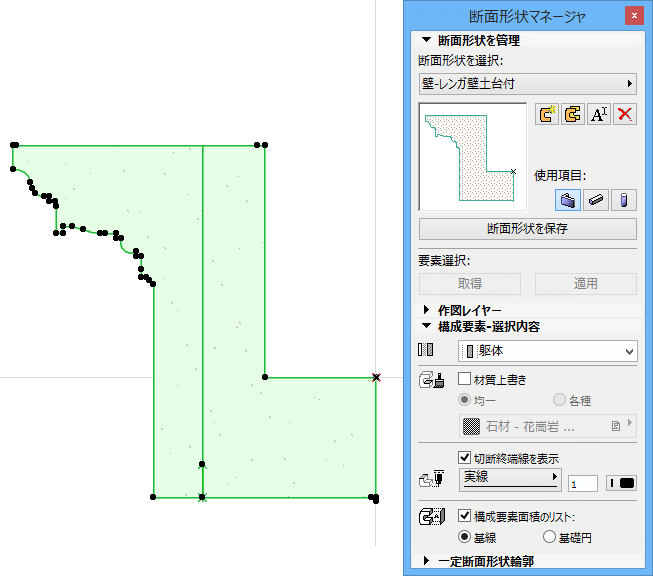Image resolution: width=653 pixels, height=576 pixels.
Task: Collapse the 断面形状を管理 section
Action: tap(426, 40)
